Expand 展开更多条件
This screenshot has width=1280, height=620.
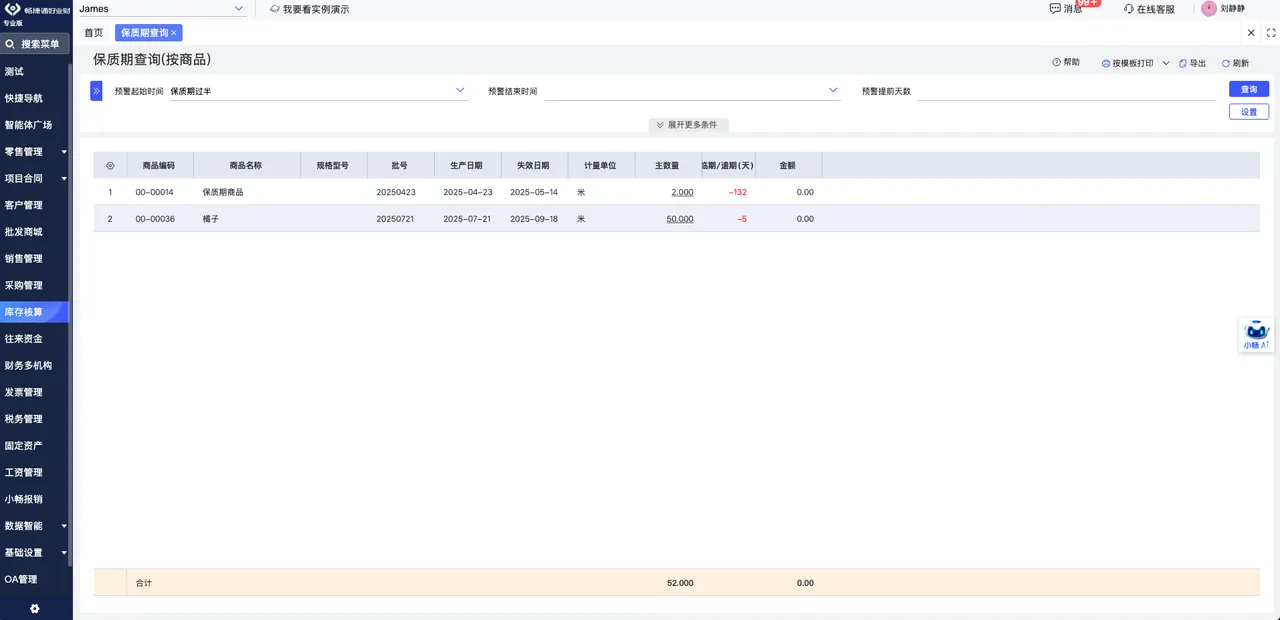[x=688, y=125]
